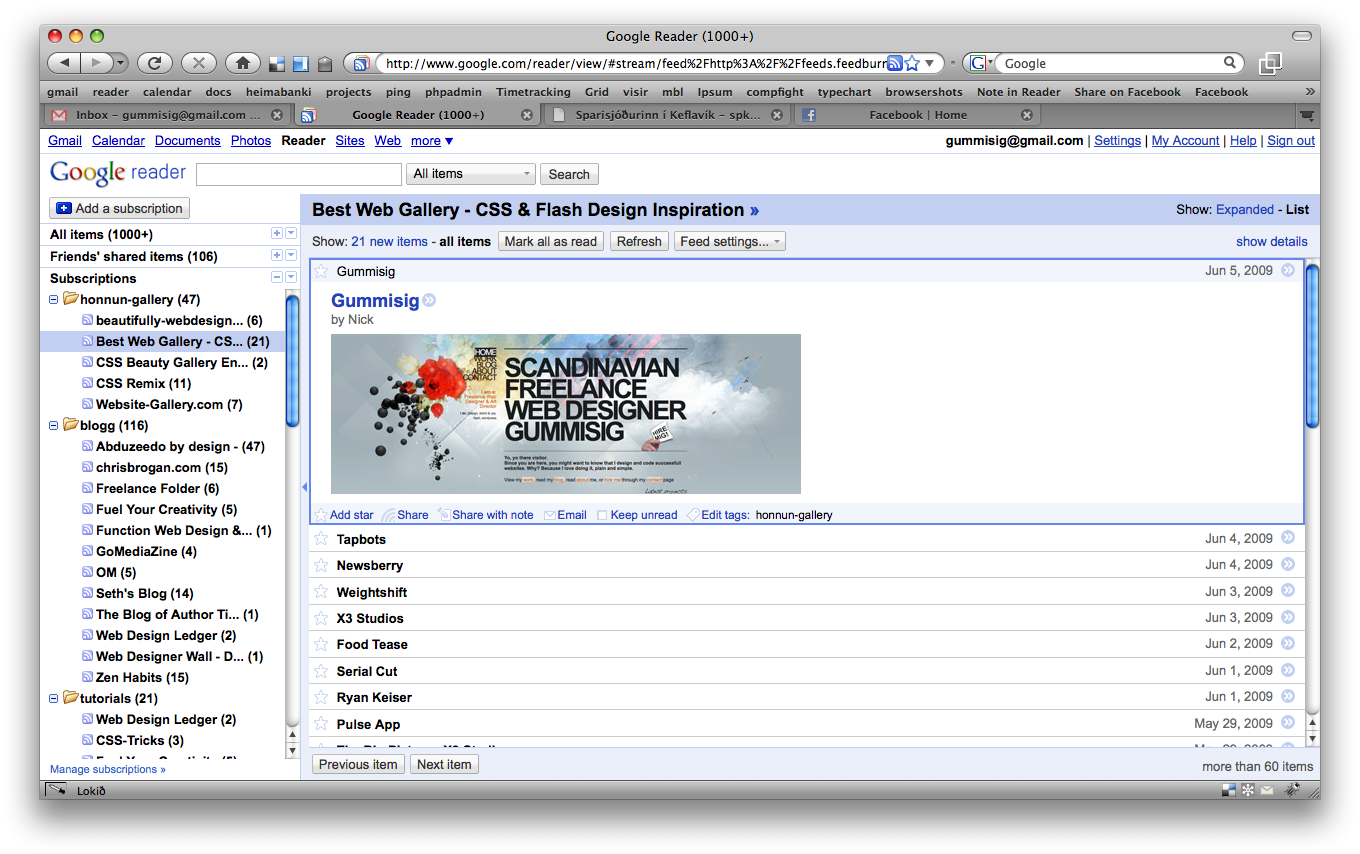
Task: Switch to the Sparisjóðurinn í Keflavík tab
Action: tap(668, 115)
